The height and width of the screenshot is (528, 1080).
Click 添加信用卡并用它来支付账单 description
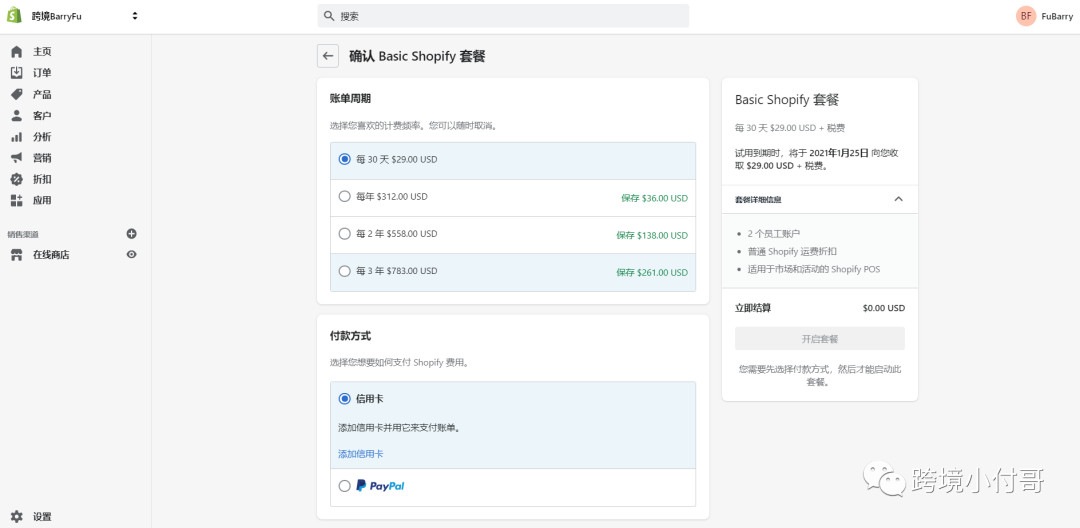pos(399,427)
